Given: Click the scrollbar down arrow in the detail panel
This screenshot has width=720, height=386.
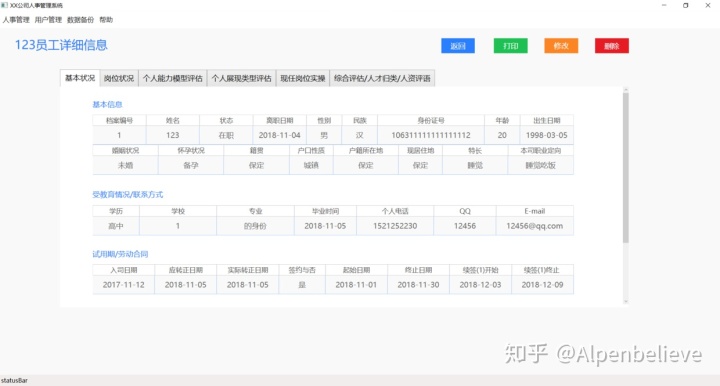Looking at the screenshot, I should pyautogui.click(x=625, y=302).
